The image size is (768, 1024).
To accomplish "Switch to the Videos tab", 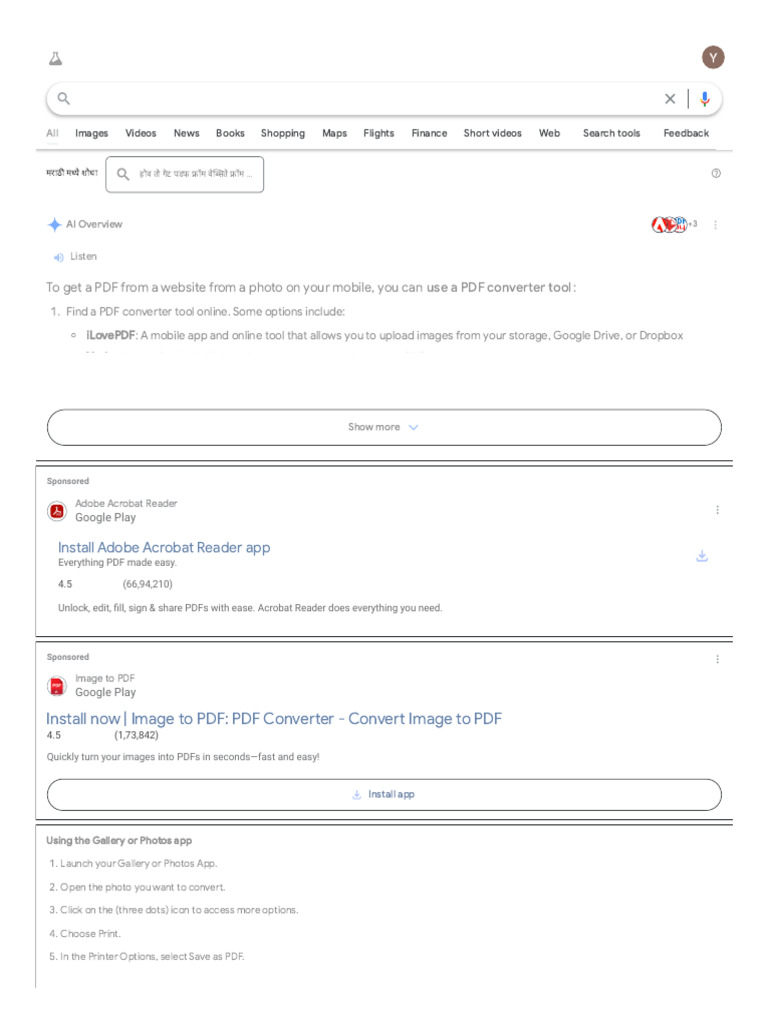I will pyautogui.click(x=141, y=133).
